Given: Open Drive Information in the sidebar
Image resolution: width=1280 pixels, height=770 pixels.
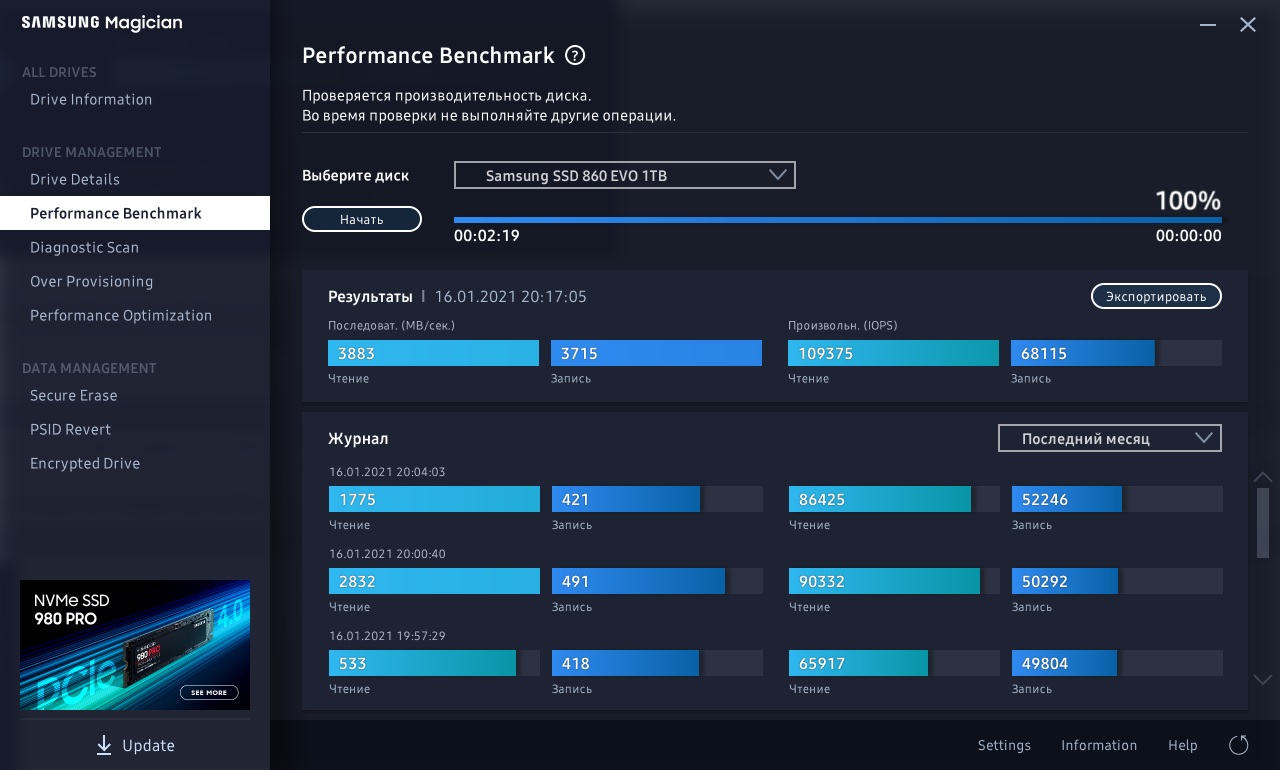Looking at the screenshot, I should (91, 99).
